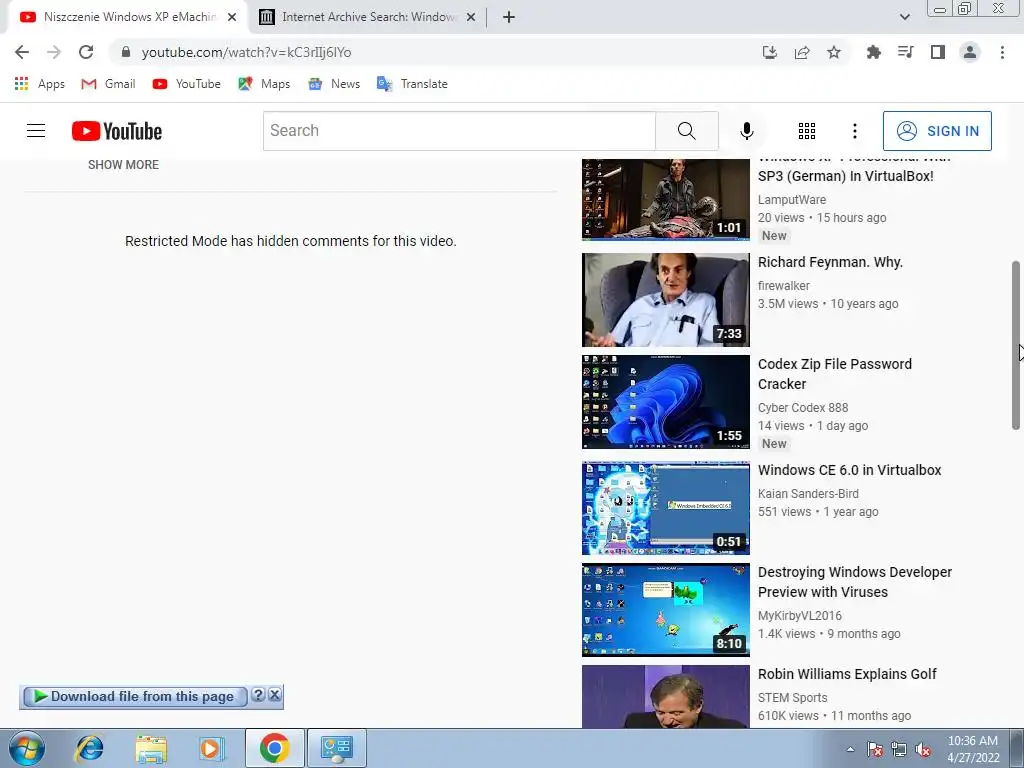
Task: Open the install app icon in address bar
Action: tap(770, 52)
